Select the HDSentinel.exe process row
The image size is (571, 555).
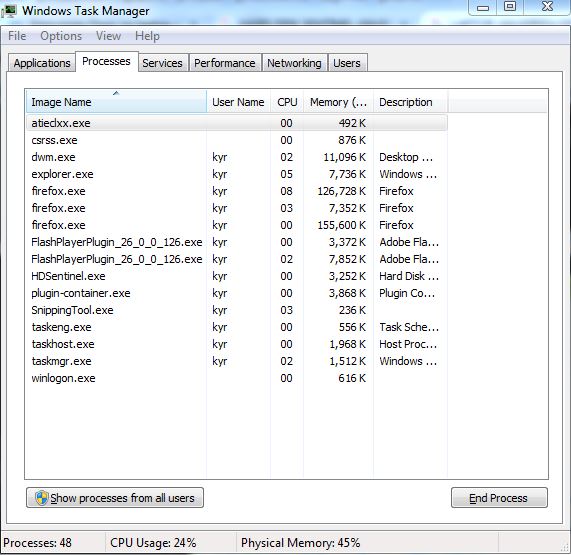[237, 276]
